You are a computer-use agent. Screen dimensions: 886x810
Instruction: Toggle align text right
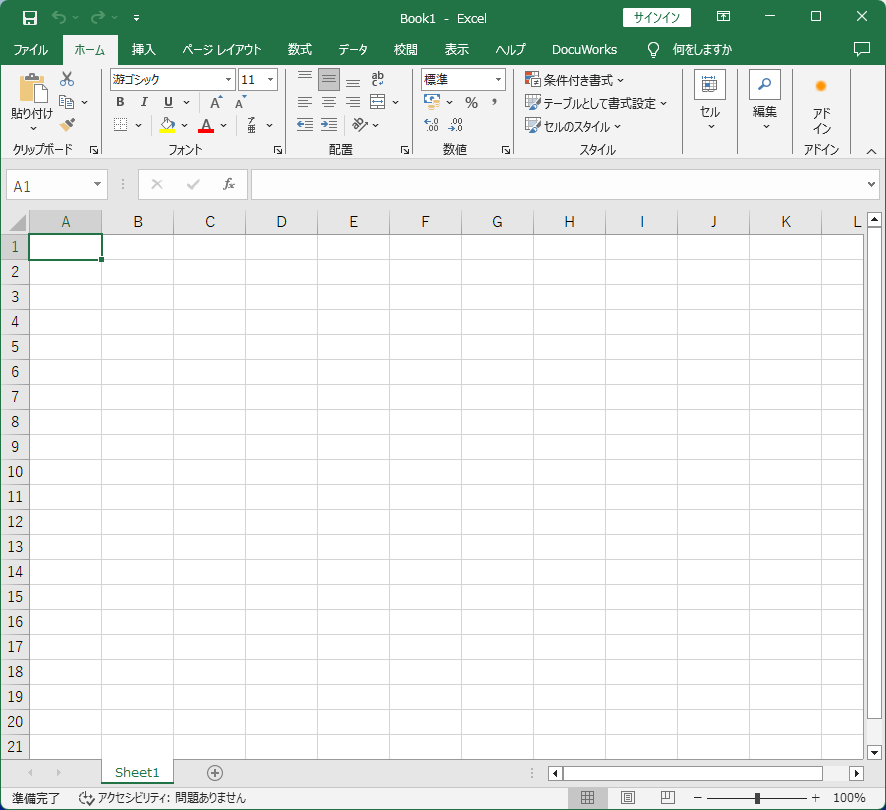click(x=353, y=102)
